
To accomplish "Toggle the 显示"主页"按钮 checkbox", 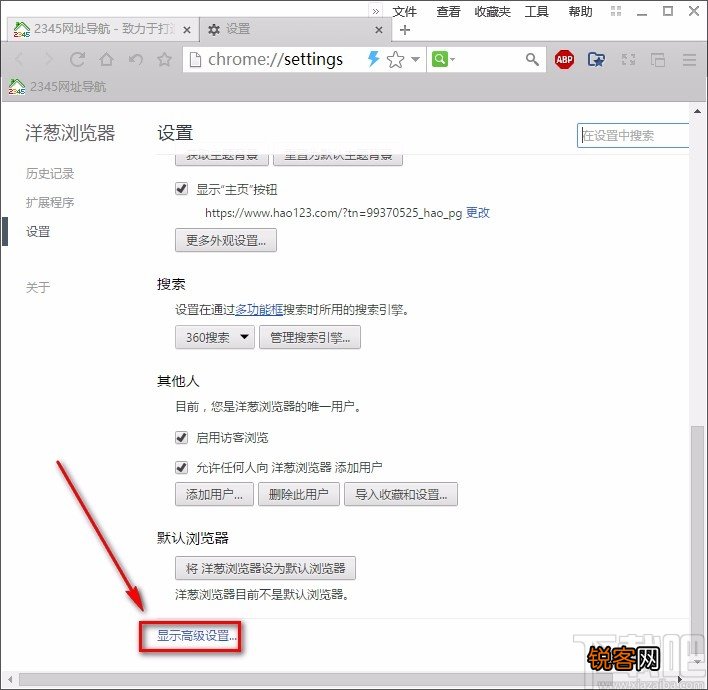I will [x=182, y=189].
